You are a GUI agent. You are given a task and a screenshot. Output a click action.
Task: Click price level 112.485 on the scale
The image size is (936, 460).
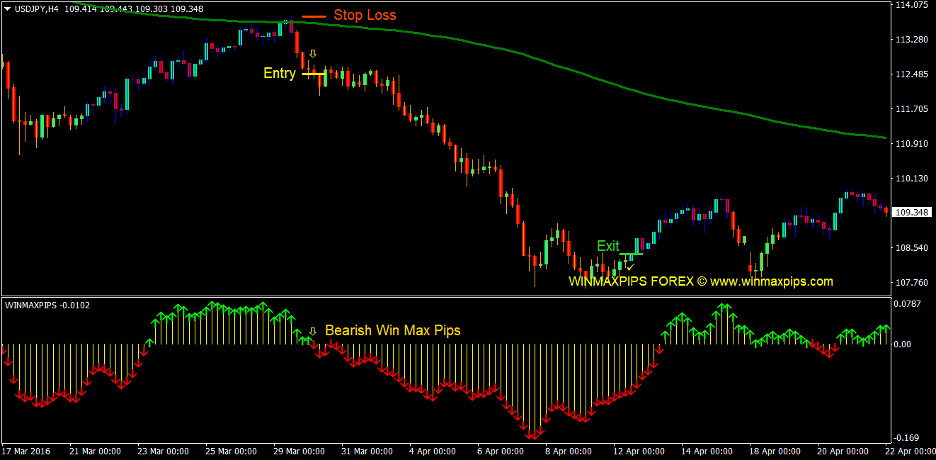[911, 74]
